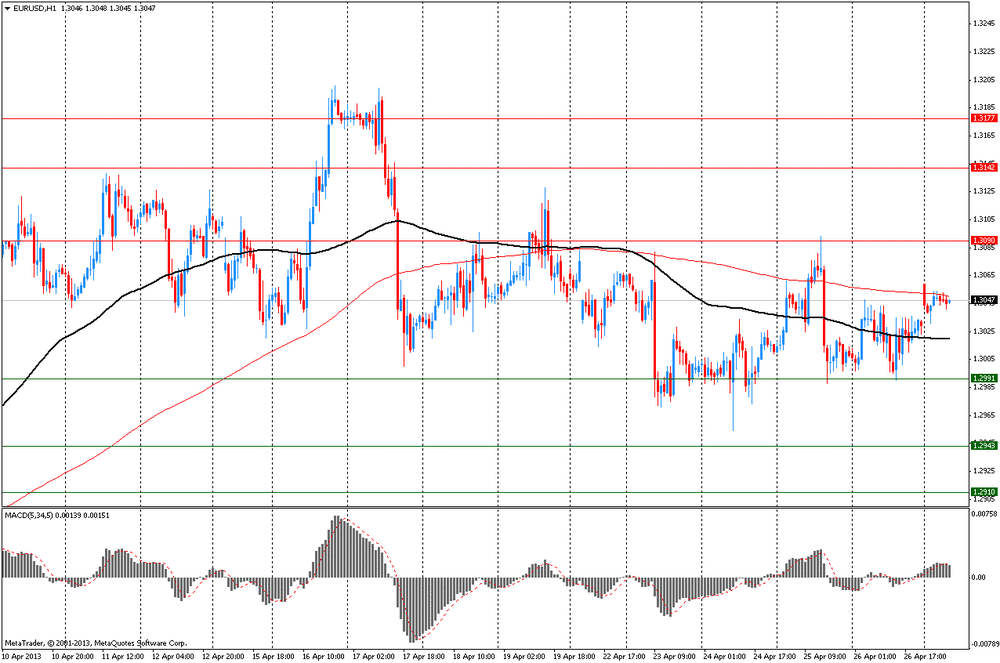Click the 1.3205 value on price scale
Image resolution: width=1000 pixels, height=663 pixels.
coord(984,80)
